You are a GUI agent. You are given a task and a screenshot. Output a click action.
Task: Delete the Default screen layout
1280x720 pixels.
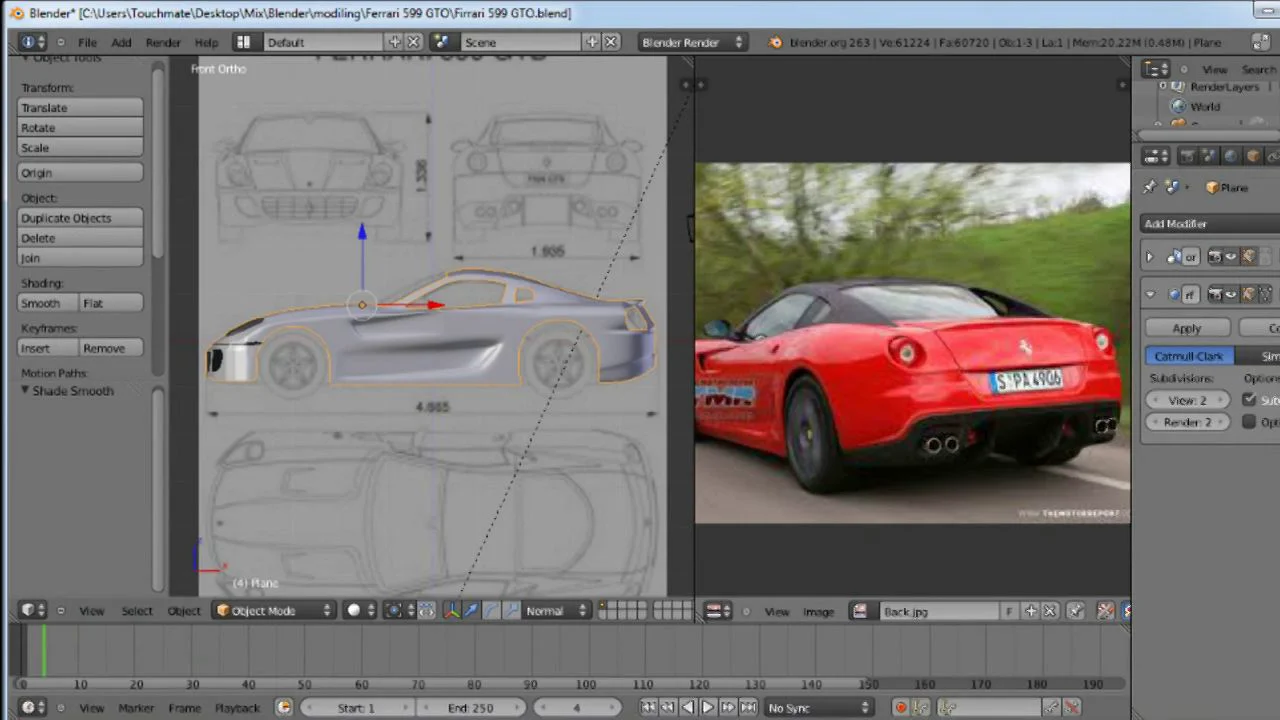(413, 42)
